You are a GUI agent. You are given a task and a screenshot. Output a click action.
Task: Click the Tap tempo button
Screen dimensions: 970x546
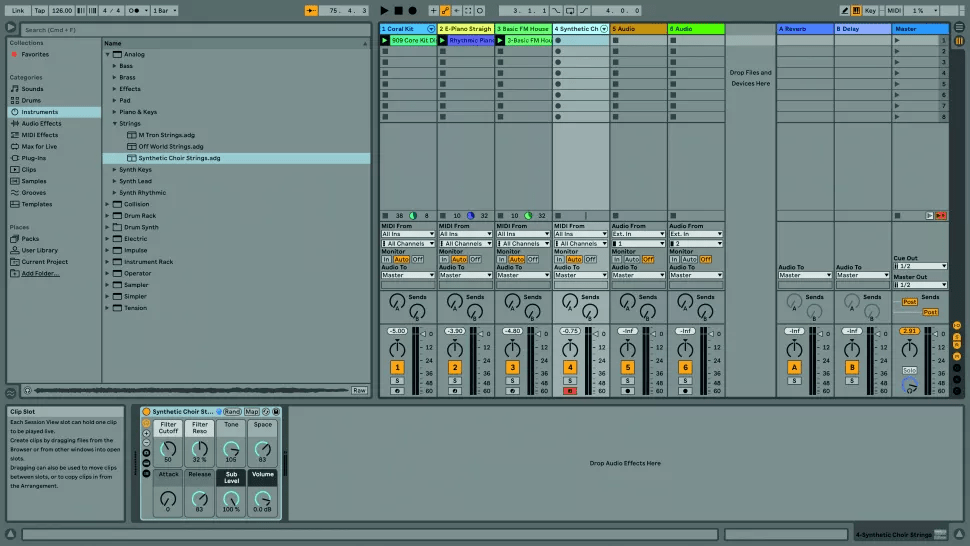(x=39, y=10)
